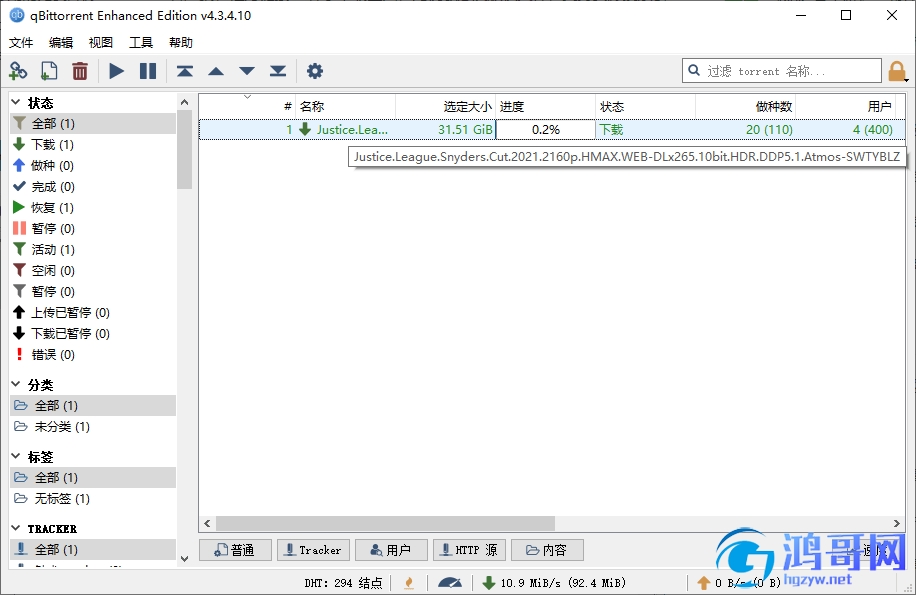Open the 用户 peers tab
916x595 pixels.
pos(391,550)
